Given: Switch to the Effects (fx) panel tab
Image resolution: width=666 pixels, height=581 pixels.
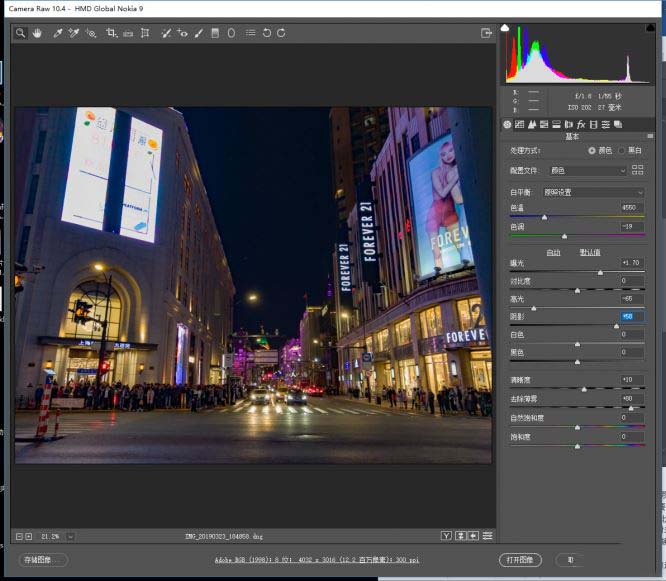Looking at the screenshot, I should (581, 124).
